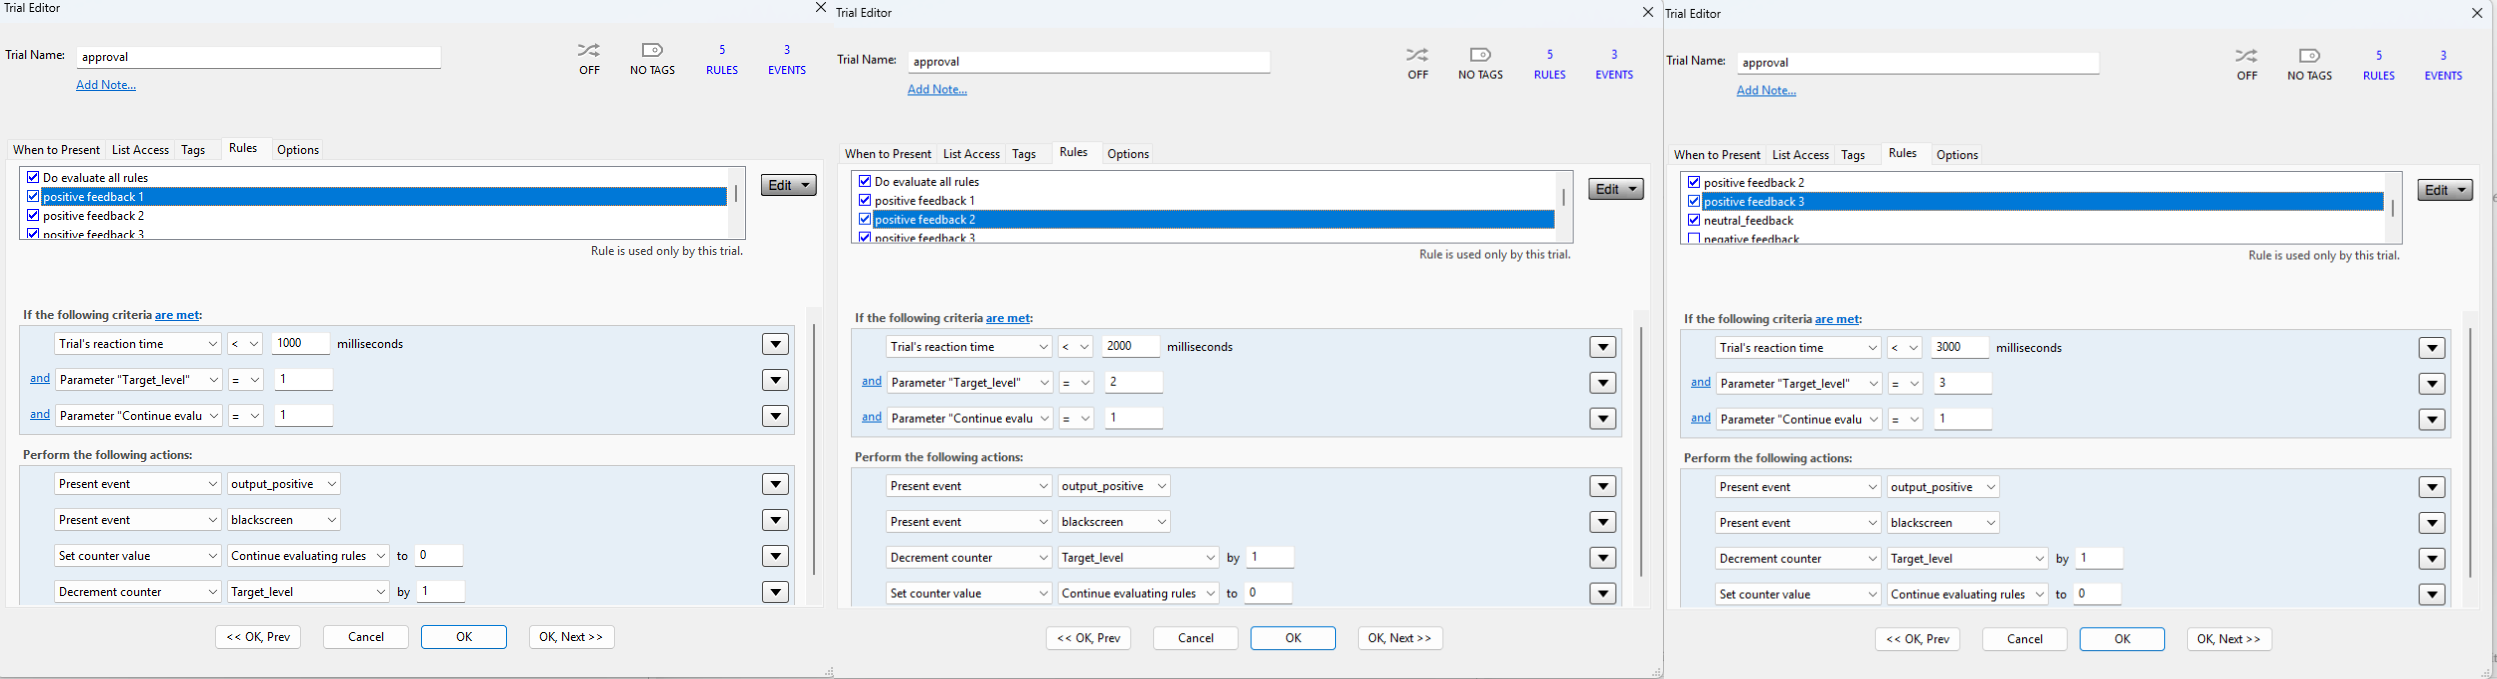
Task: Open 5 RULES in the right Trial Editor
Action: [x=2378, y=64]
